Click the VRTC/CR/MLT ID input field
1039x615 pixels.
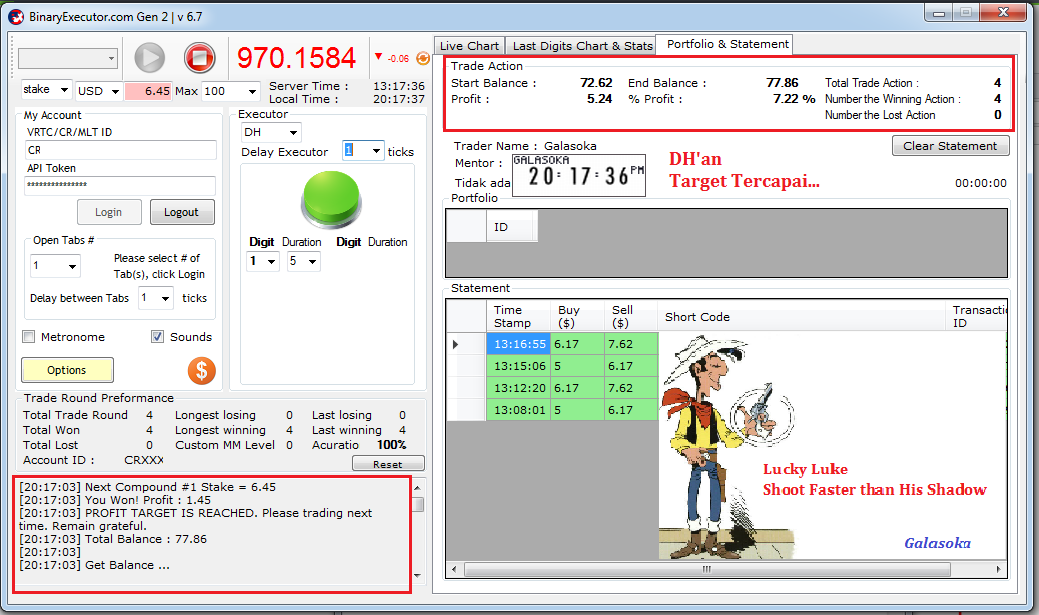[121, 150]
